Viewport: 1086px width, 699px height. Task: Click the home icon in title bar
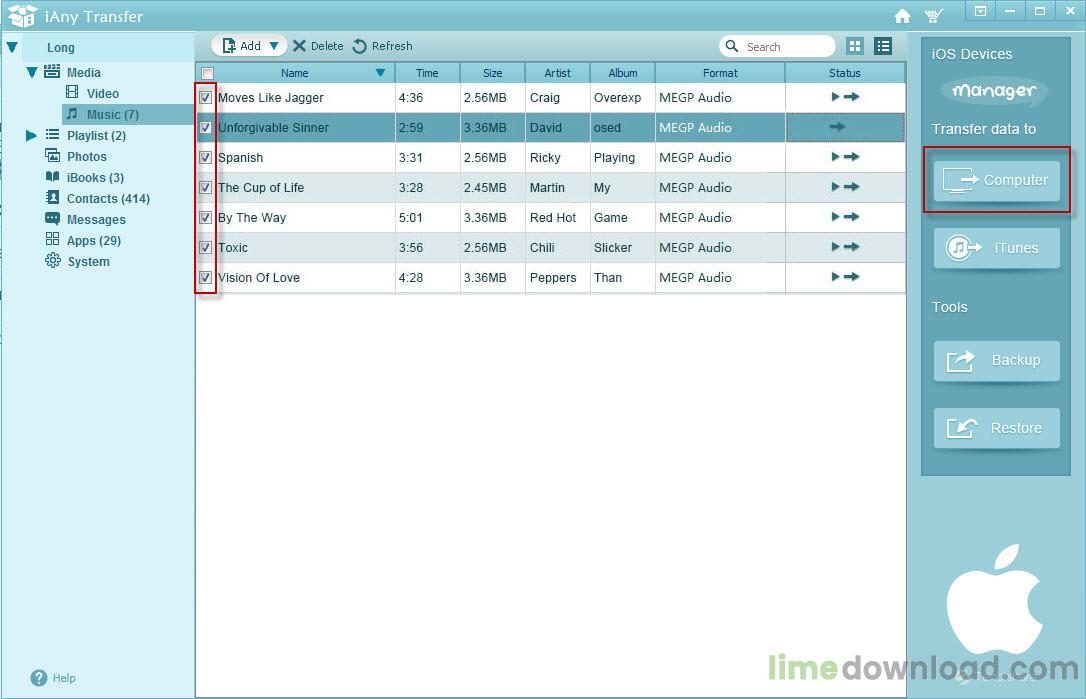(902, 16)
